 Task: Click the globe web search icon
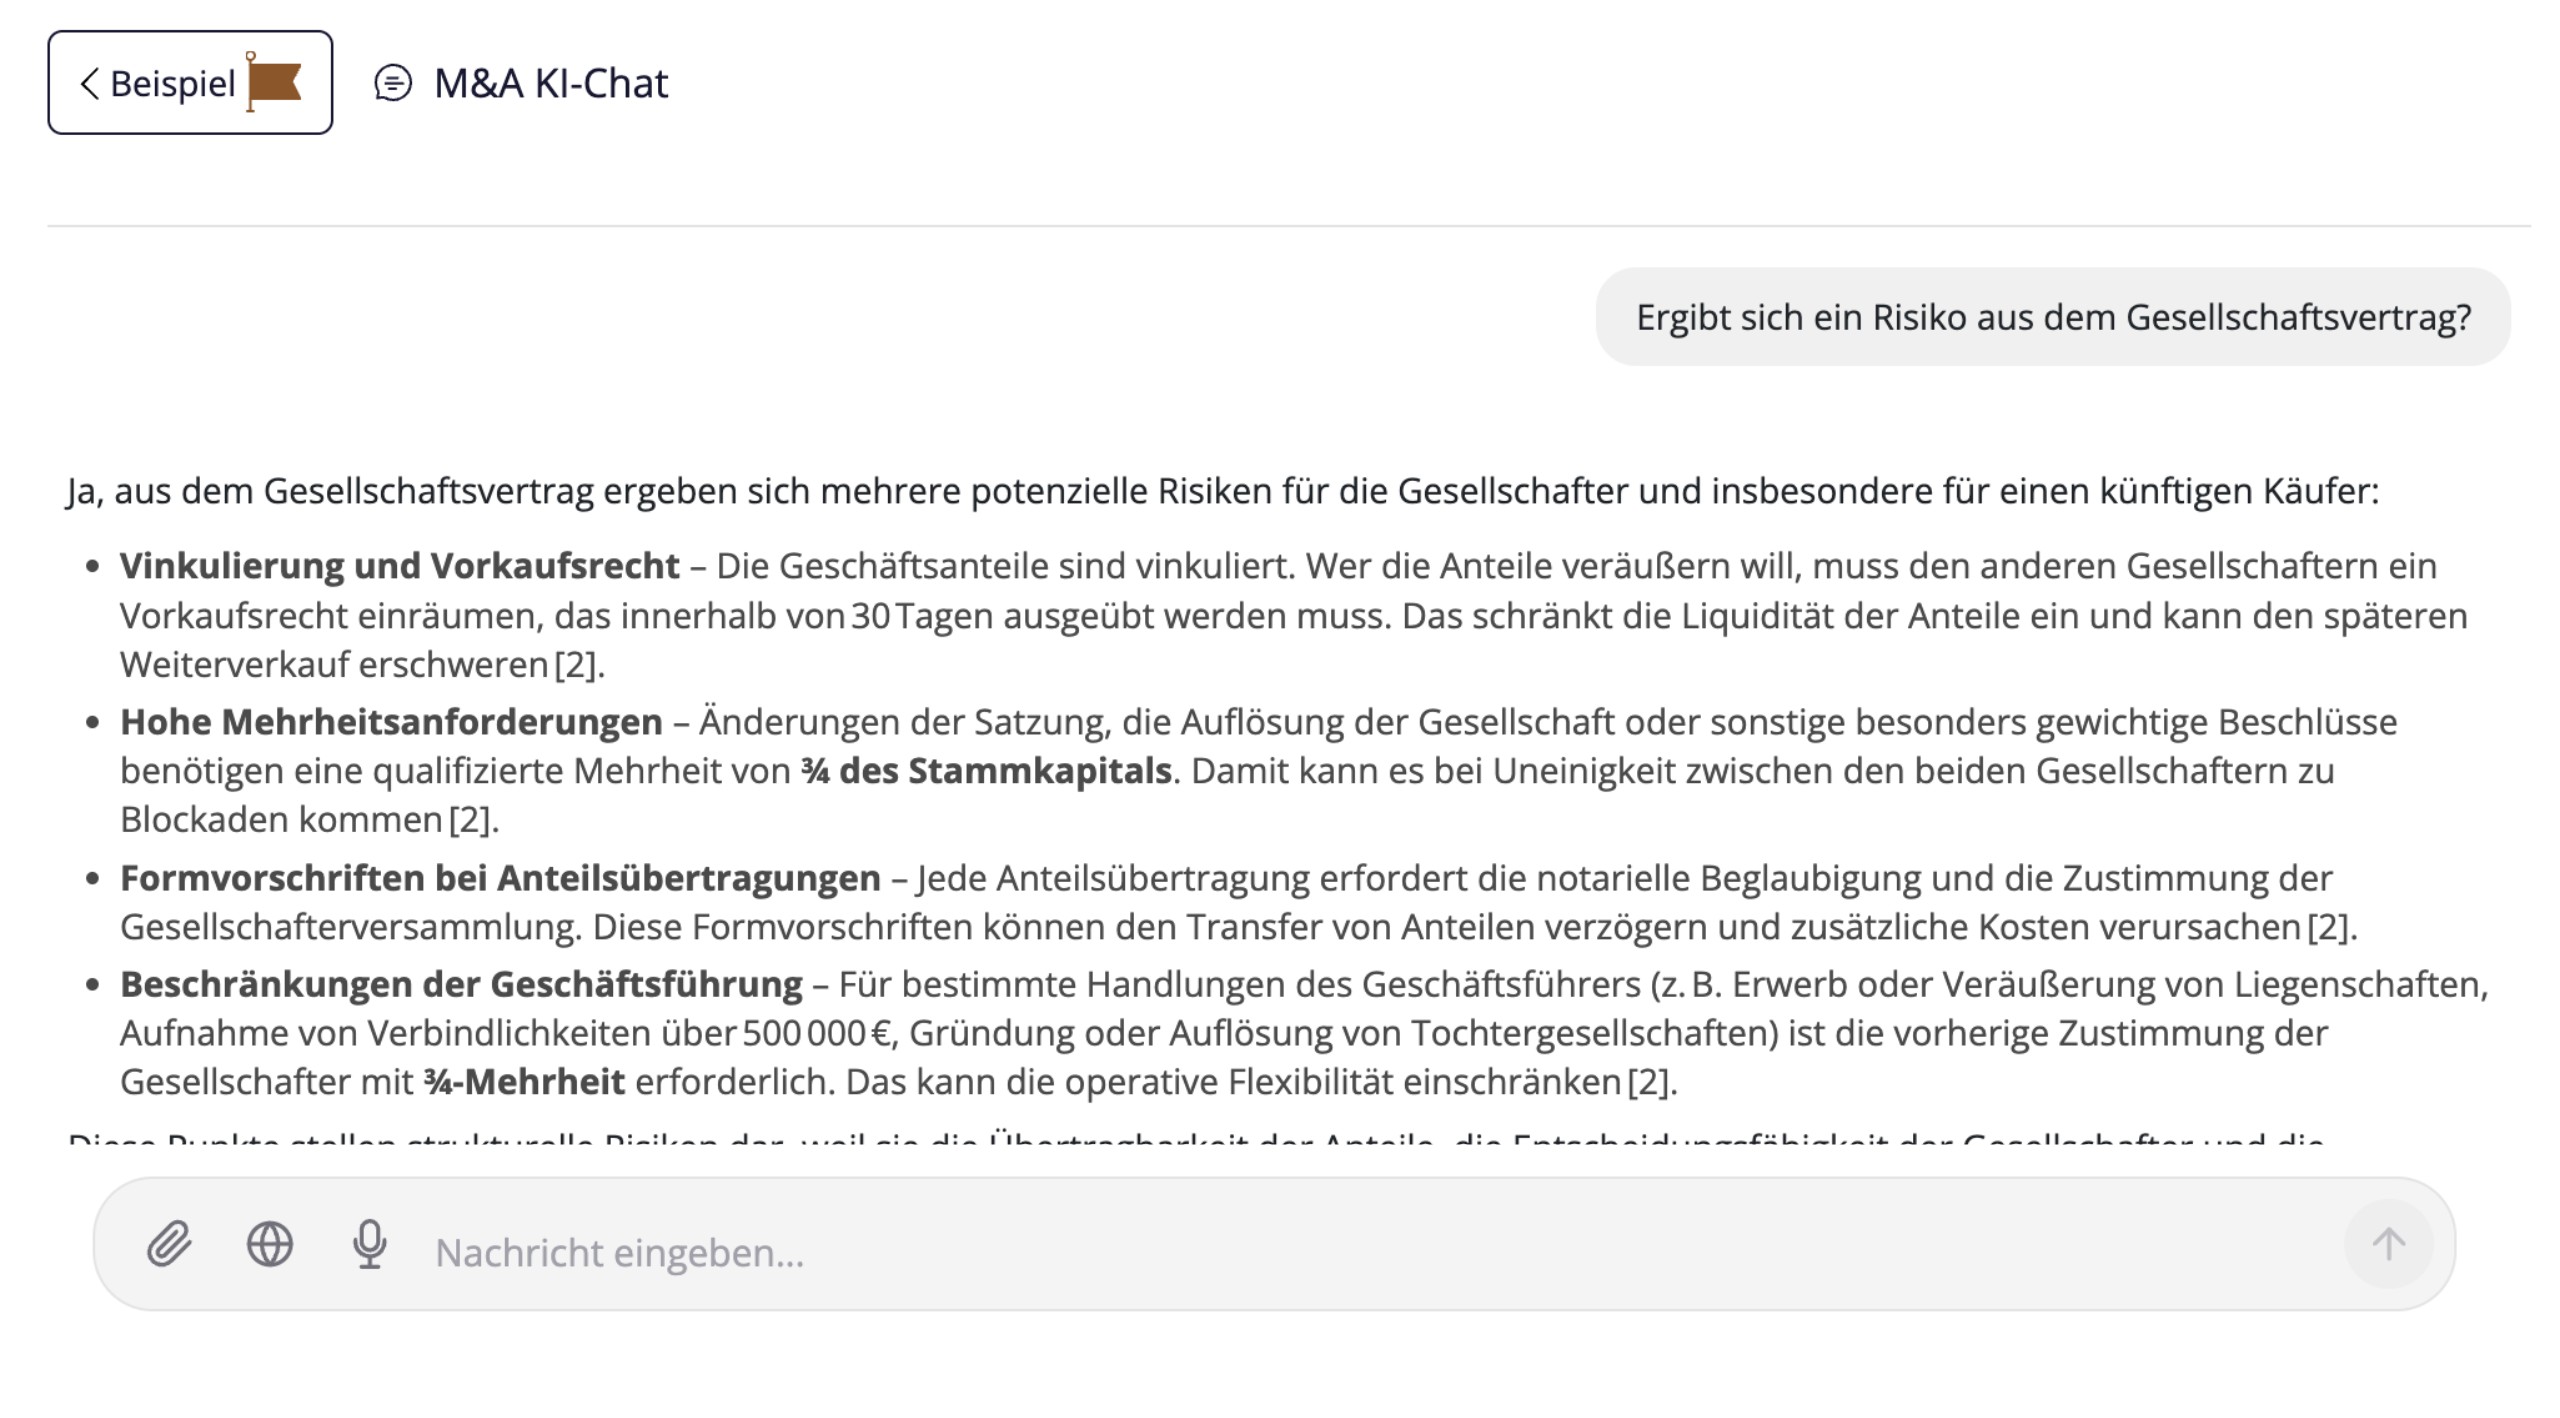[x=270, y=1245]
